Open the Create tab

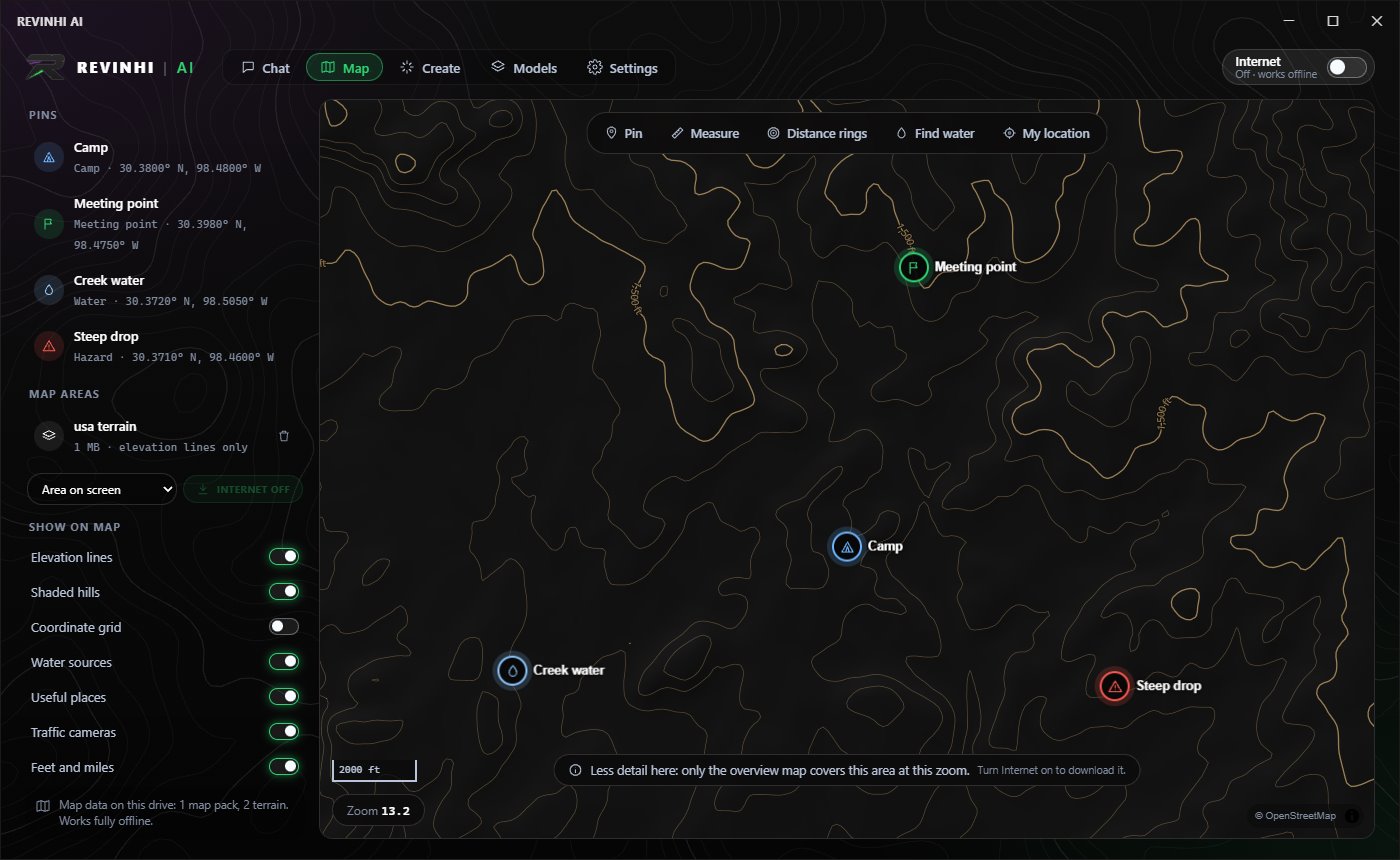(430, 68)
